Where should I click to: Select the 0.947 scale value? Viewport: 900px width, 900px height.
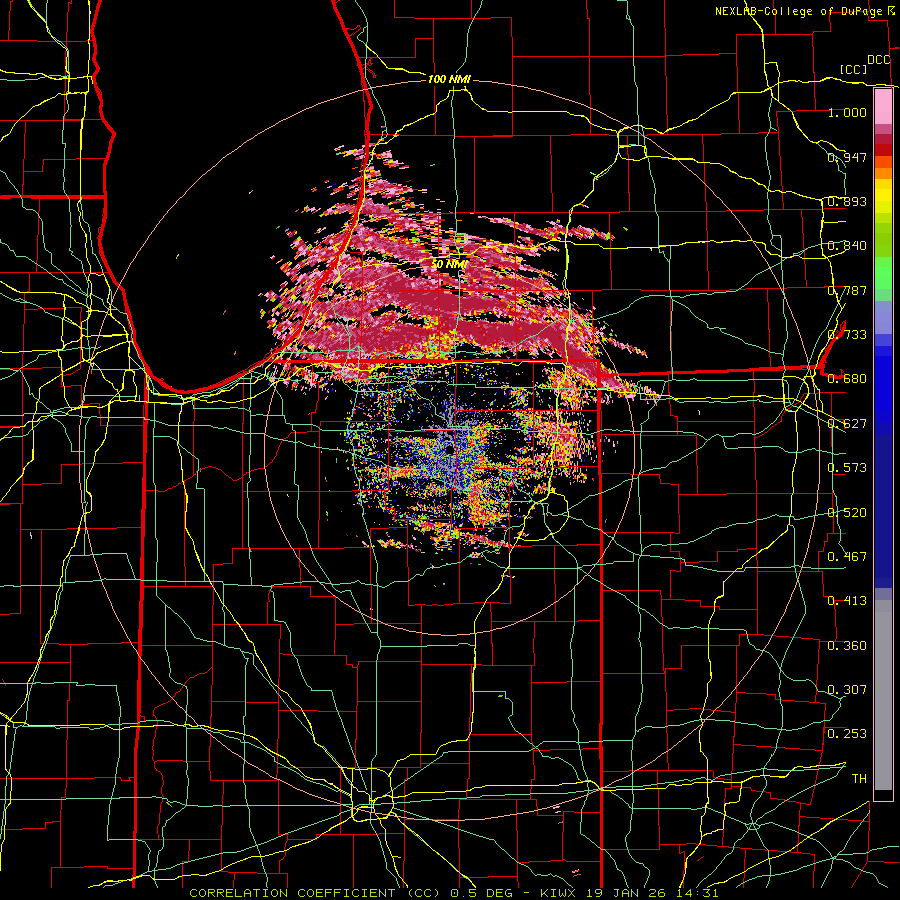coord(847,157)
